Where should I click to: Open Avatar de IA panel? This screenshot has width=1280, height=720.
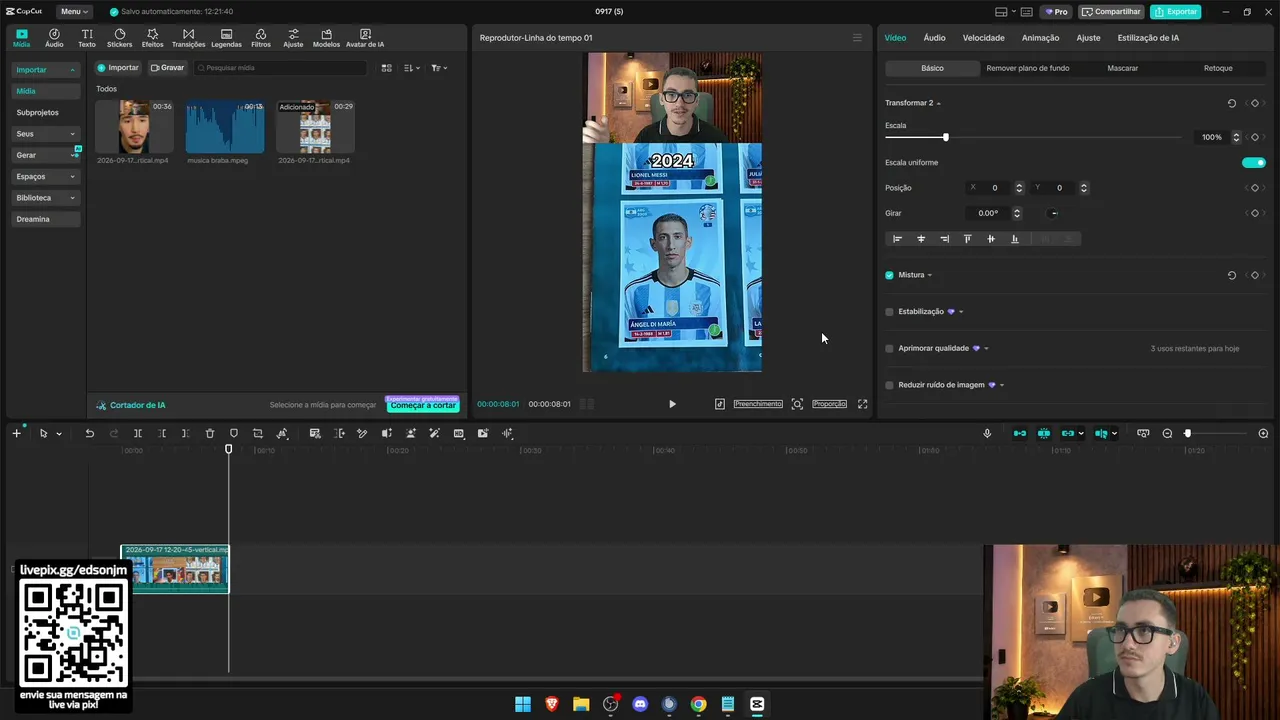pyautogui.click(x=365, y=38)
